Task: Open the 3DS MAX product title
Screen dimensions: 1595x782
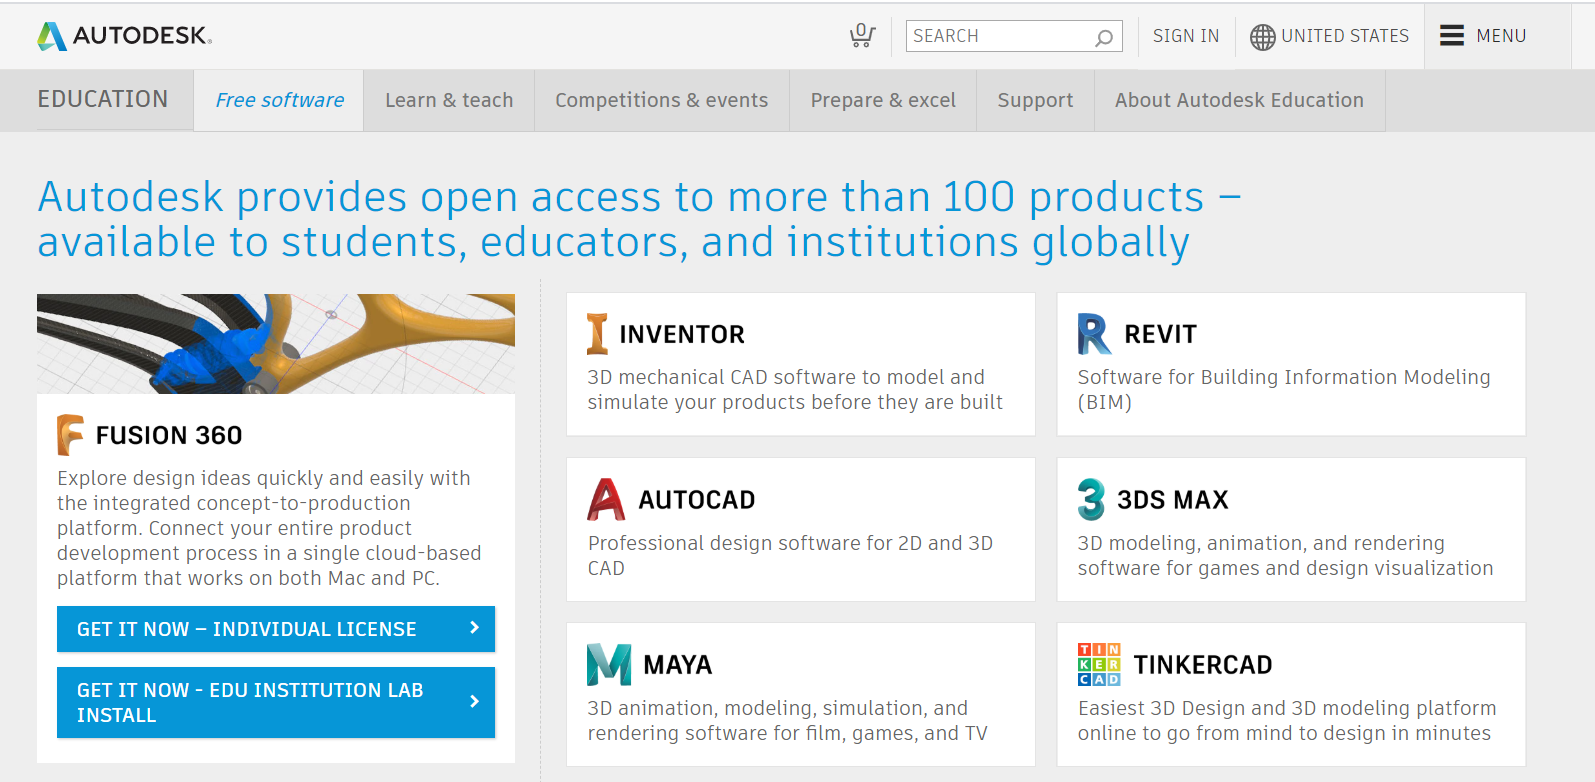Action: coord(1173,500)
